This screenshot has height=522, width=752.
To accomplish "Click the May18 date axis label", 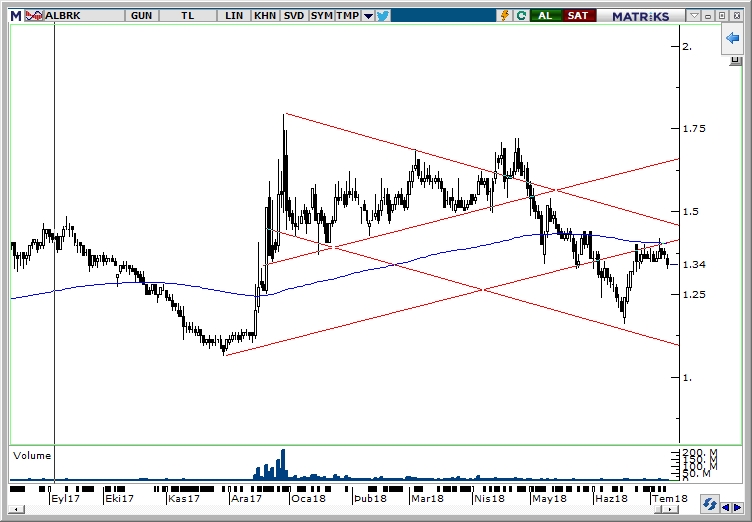I will point(549,498).
